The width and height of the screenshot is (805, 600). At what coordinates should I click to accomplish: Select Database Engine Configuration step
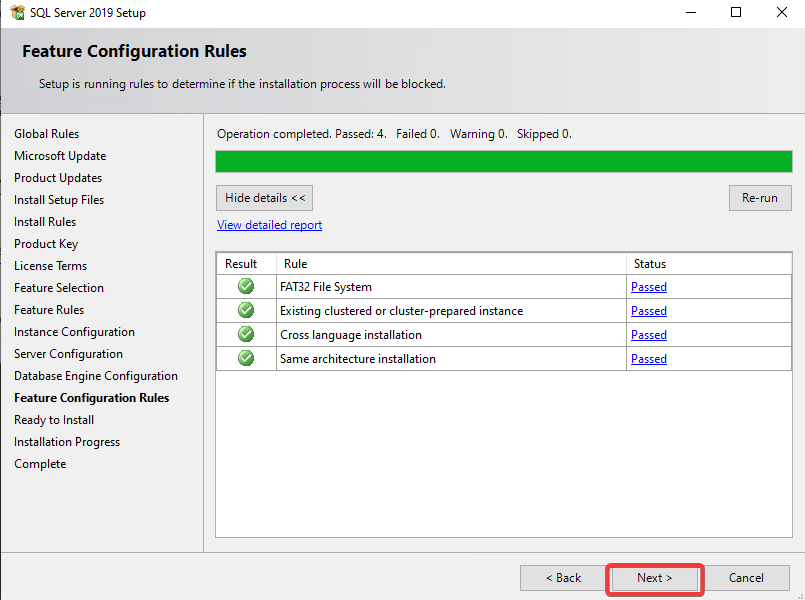pyautogui.click(x=96, y=376)
